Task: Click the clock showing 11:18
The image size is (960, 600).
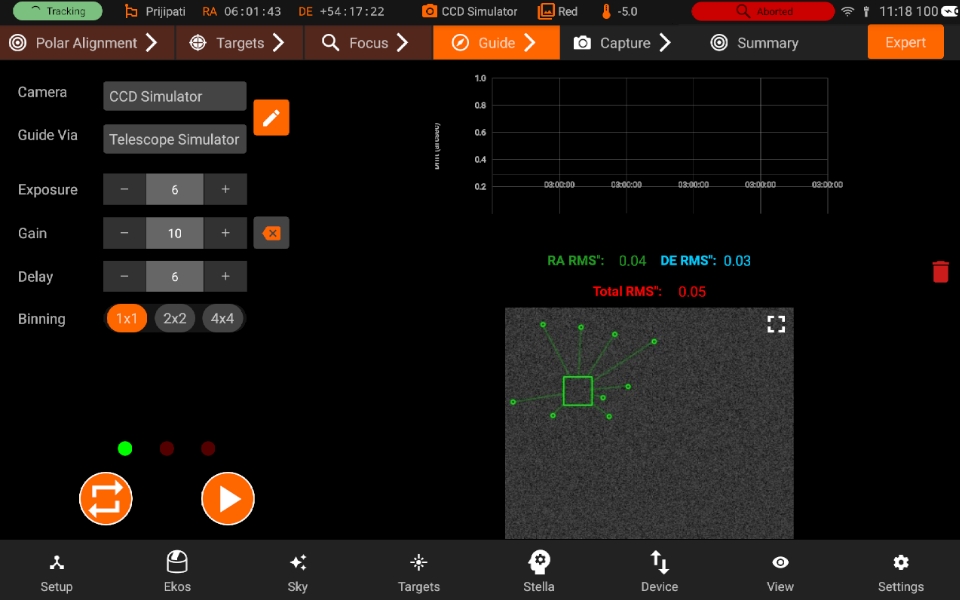Action: (896, 11)
